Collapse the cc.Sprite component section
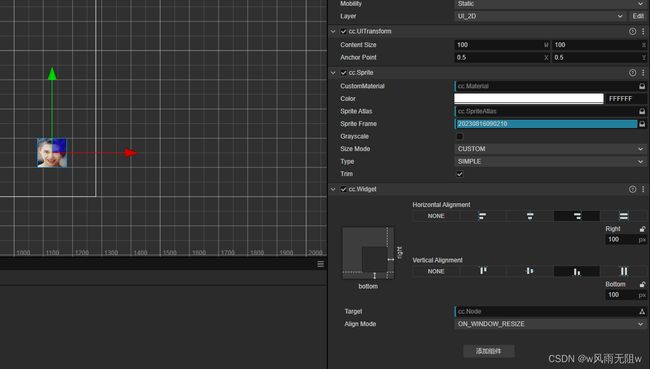The height and width of the screenshot is (369, 650). pos(333,73)
